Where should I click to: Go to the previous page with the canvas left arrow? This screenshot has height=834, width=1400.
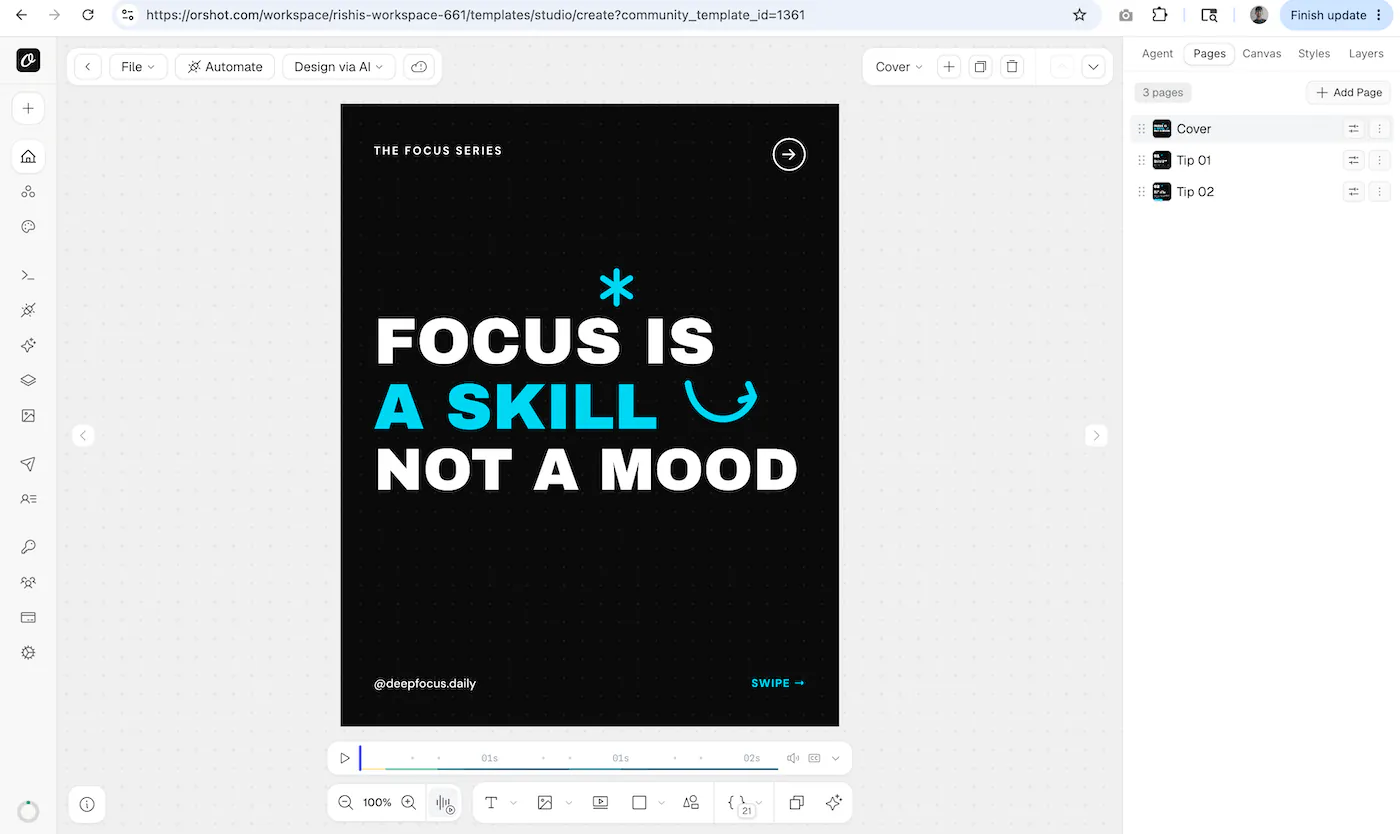click(83, 435)
